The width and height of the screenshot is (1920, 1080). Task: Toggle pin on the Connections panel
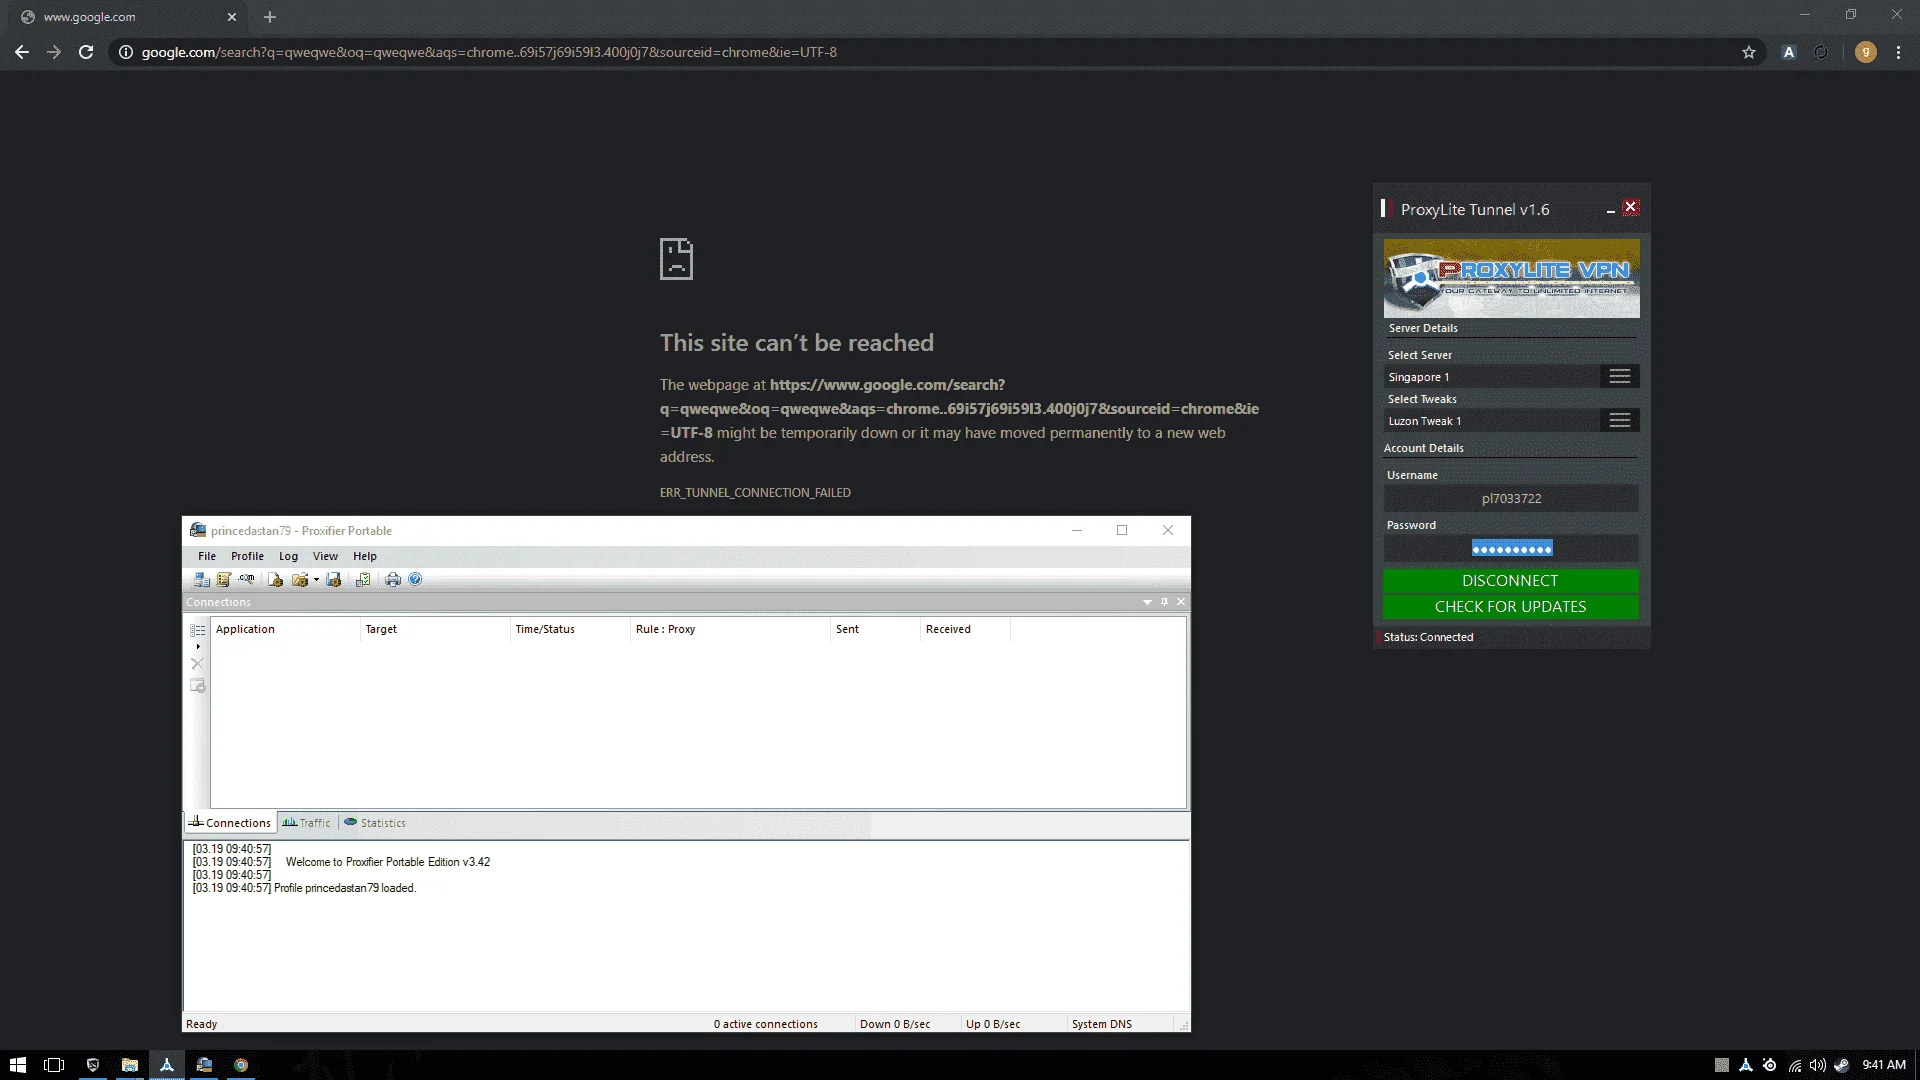1164,602
